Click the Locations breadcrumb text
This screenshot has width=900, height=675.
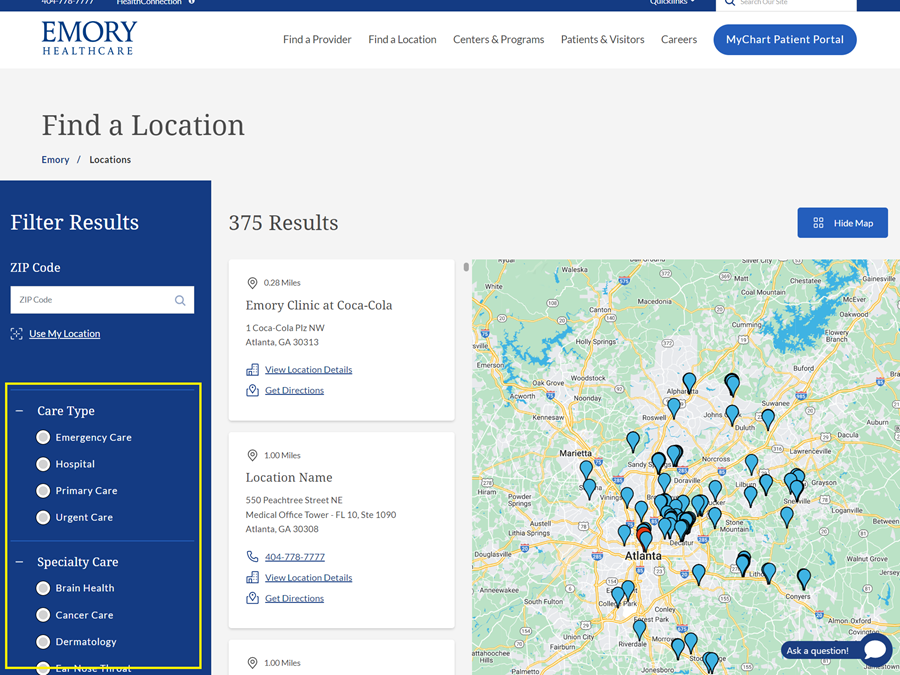click(110, 160)
